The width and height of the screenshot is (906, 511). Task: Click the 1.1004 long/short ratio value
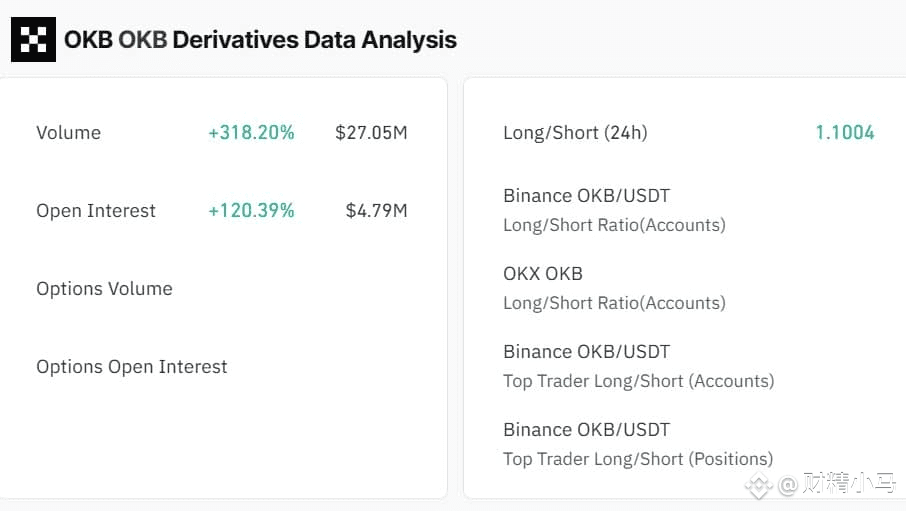844,133
